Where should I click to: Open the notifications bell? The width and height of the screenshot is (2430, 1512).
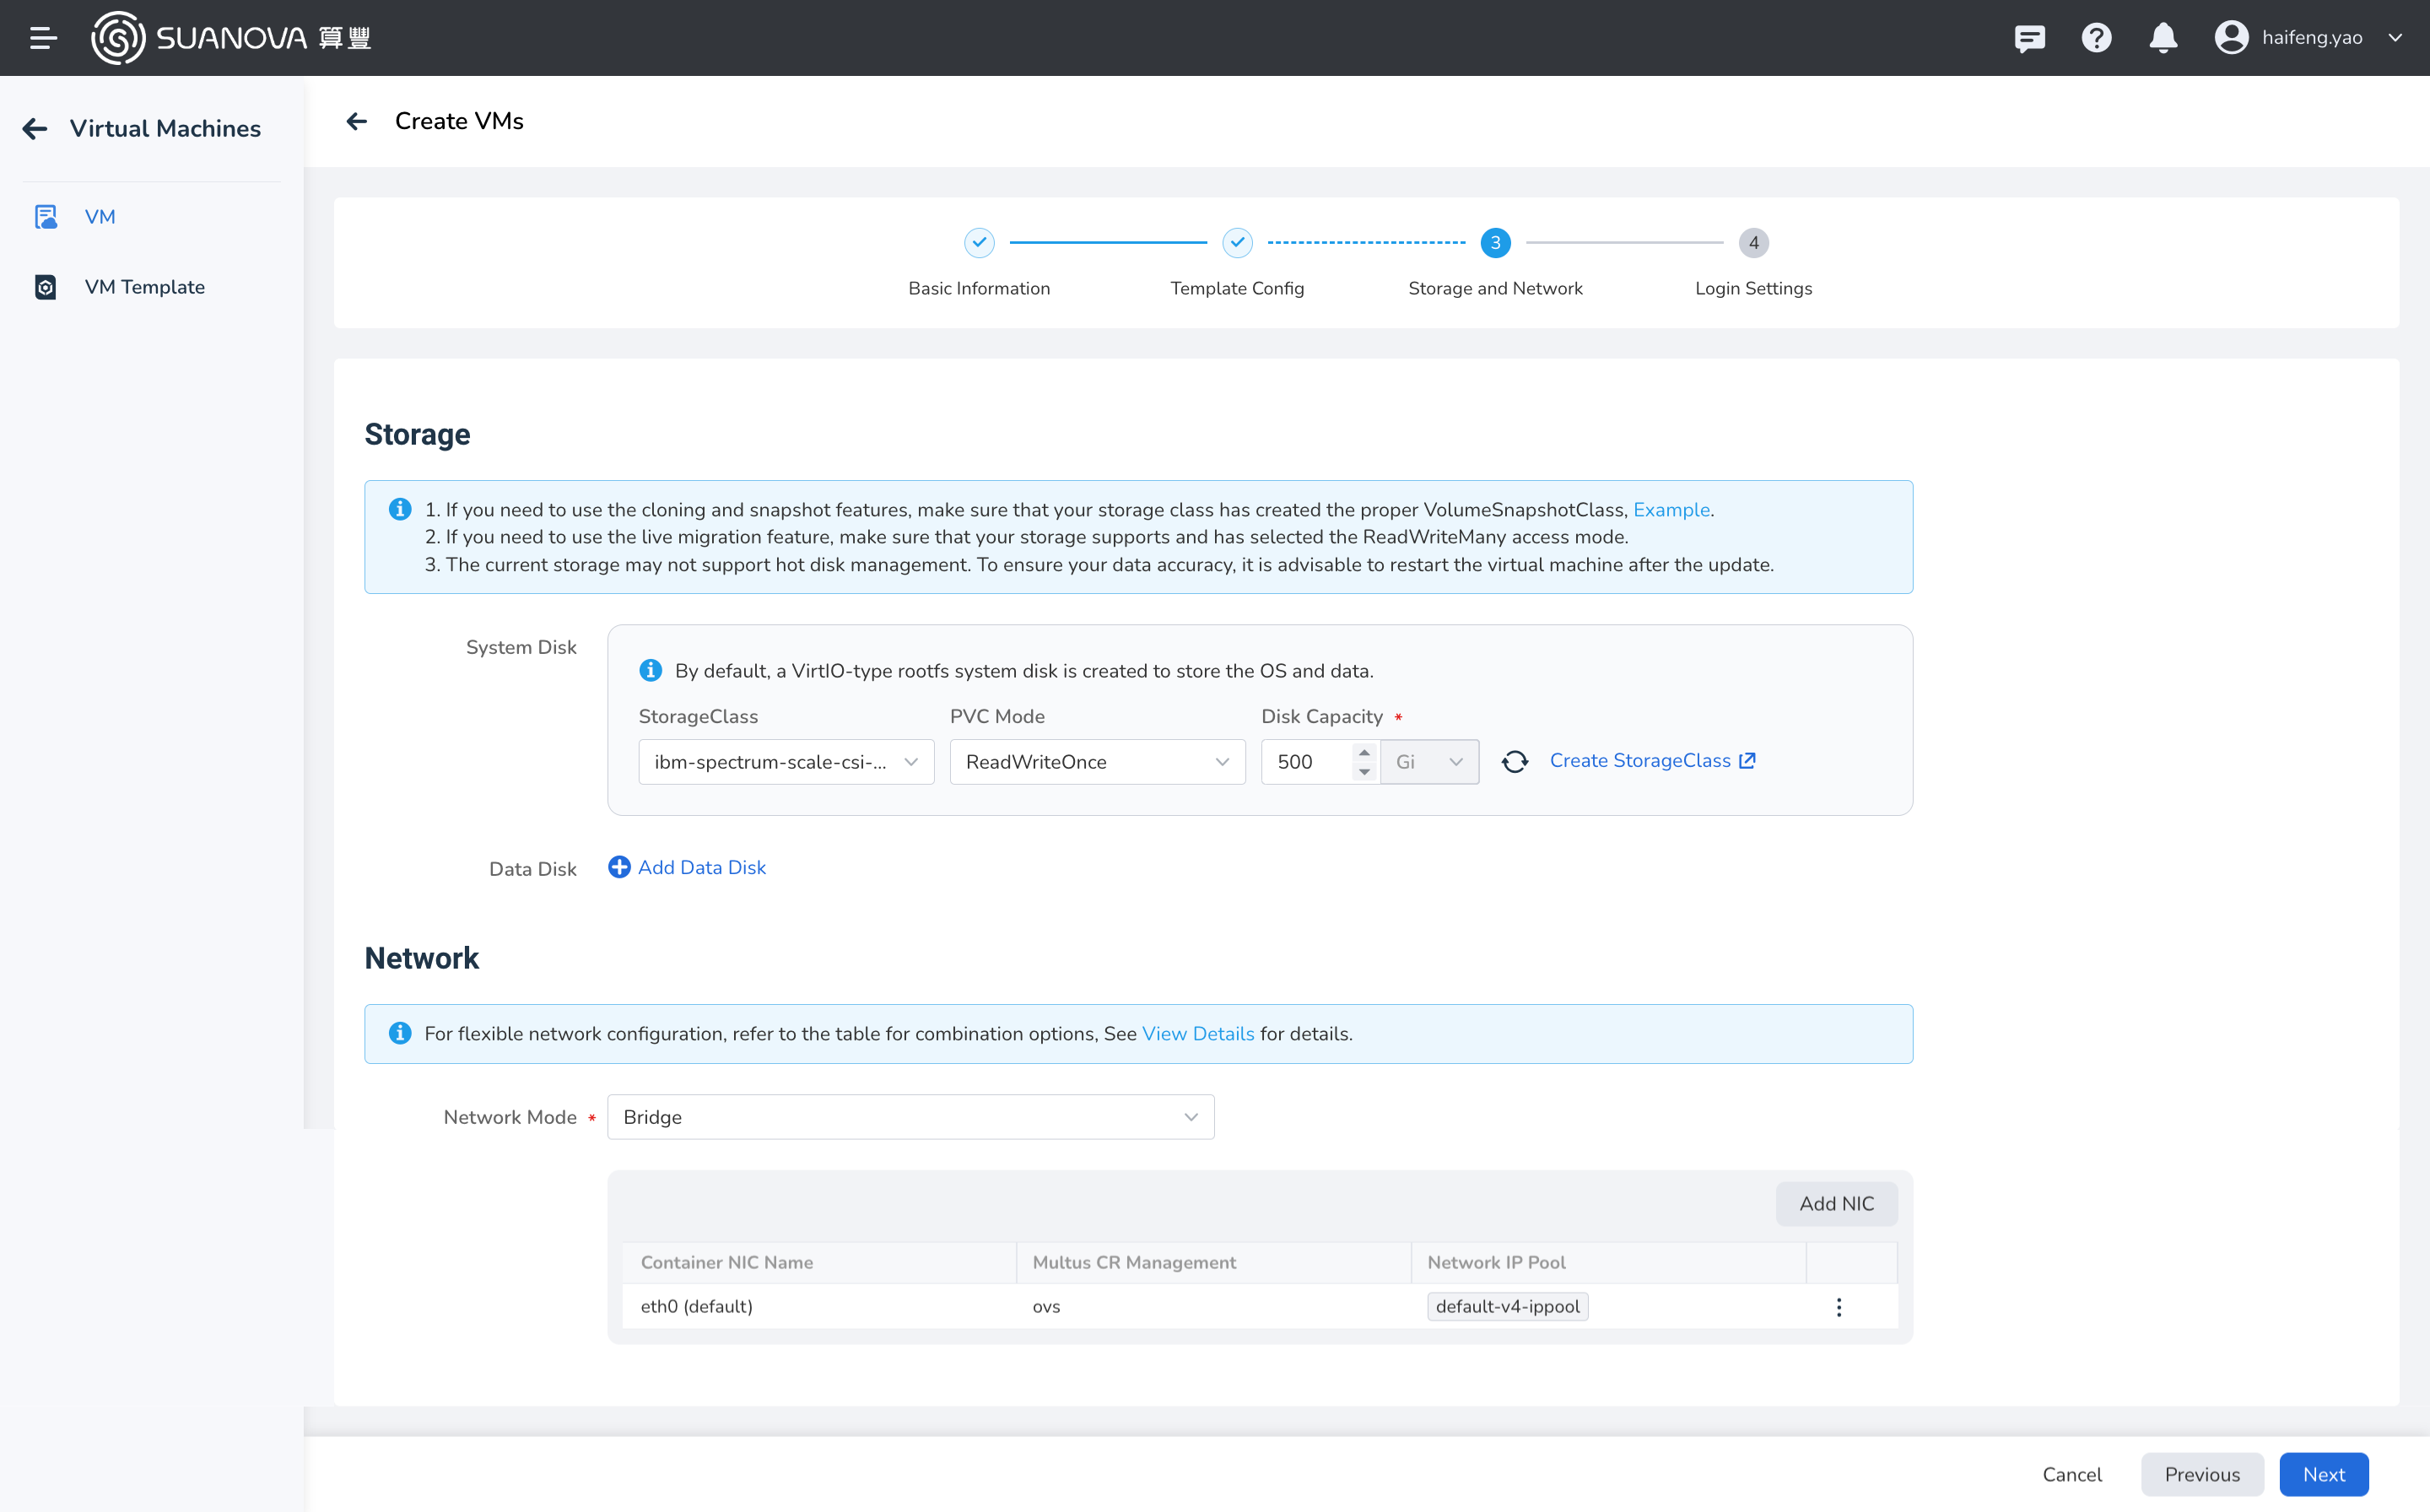tap(2163, 38)
